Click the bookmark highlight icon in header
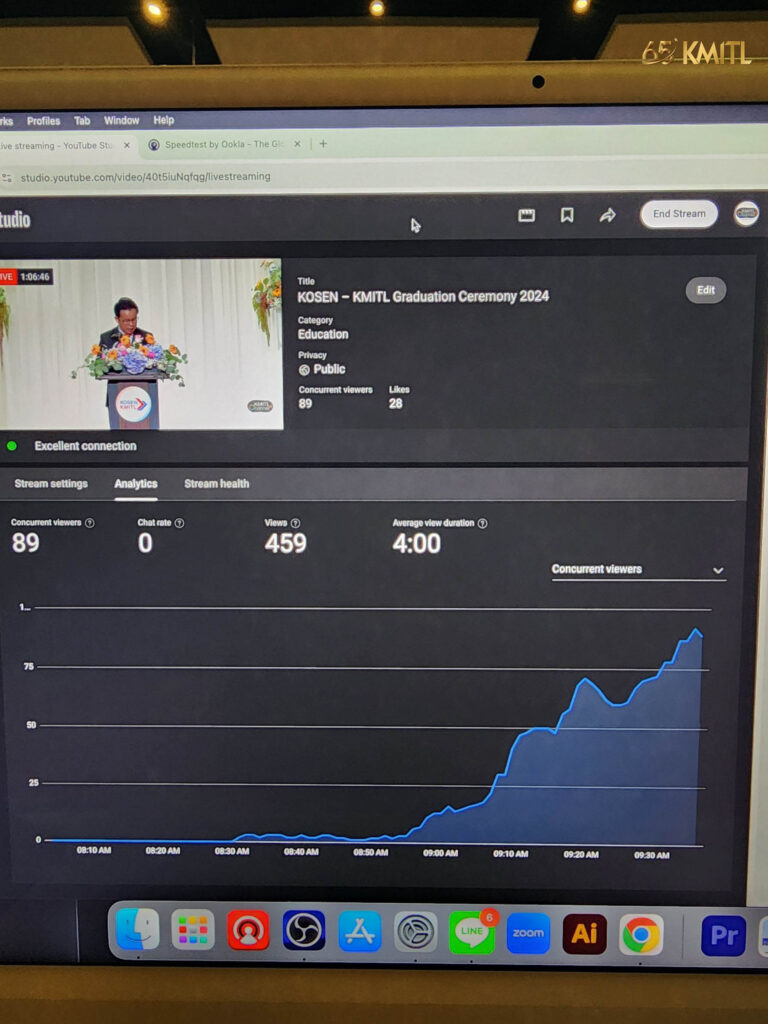 (567, 215)
